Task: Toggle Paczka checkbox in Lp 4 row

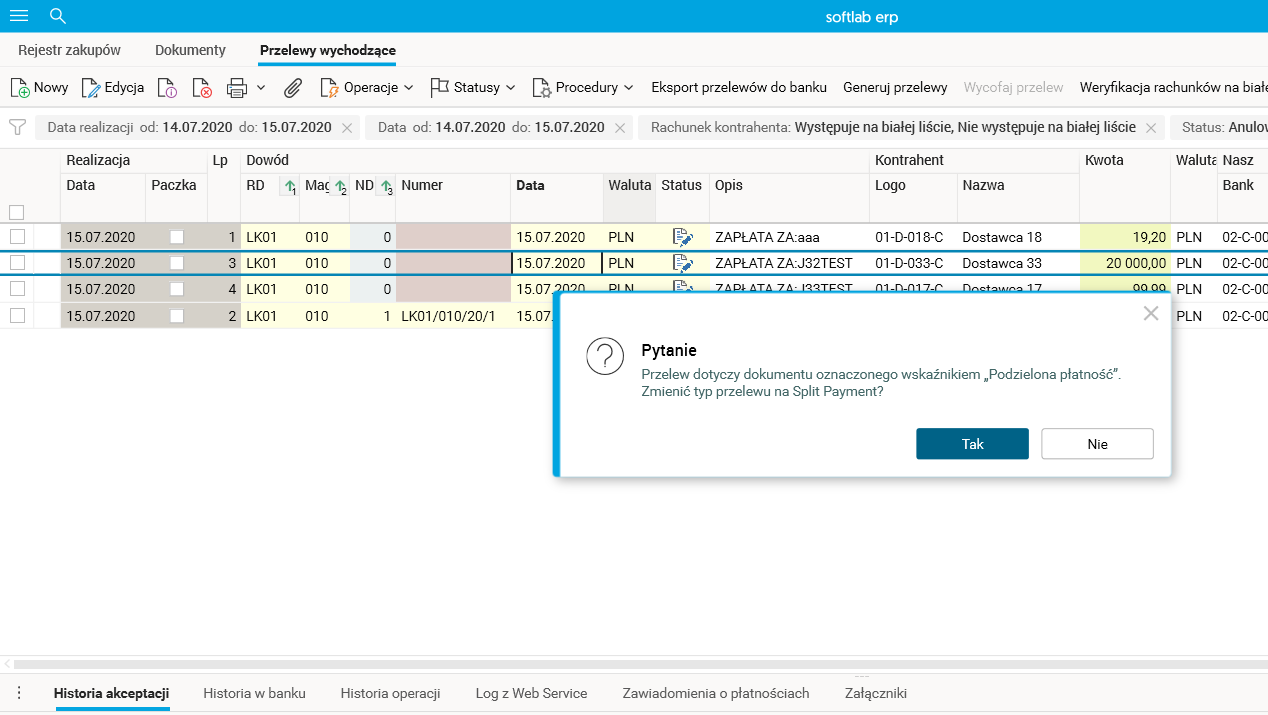Action: point(177,289)
